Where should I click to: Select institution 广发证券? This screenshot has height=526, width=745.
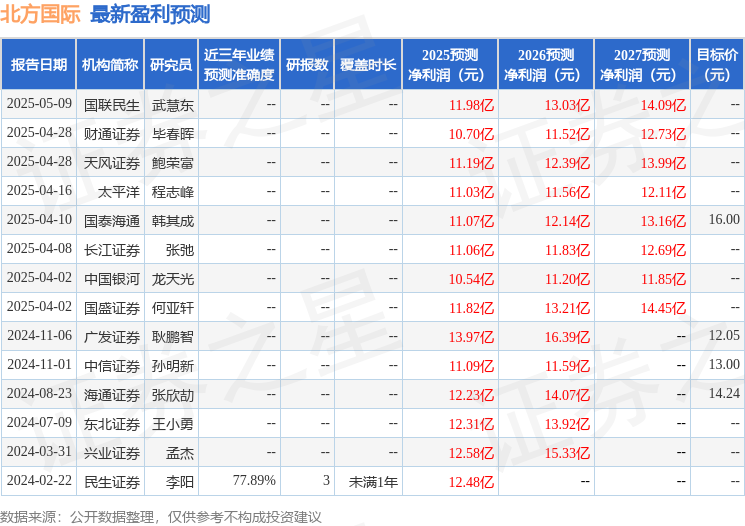(x=112, y=337)
